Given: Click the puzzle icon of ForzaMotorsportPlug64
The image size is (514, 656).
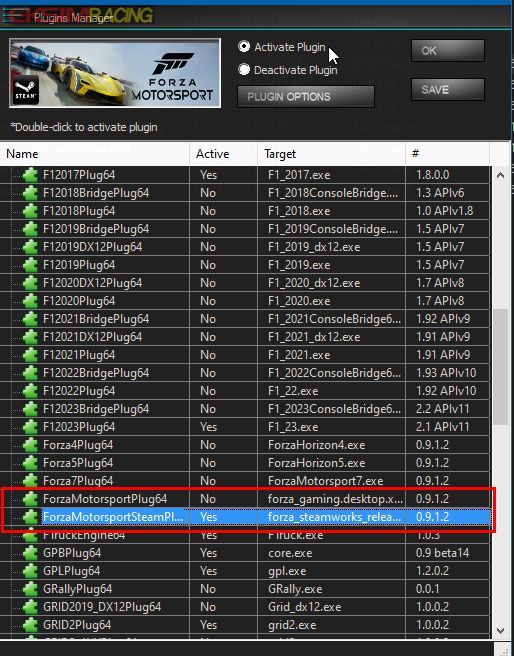Looking at the screenshot, I should [x=30, y=499].
